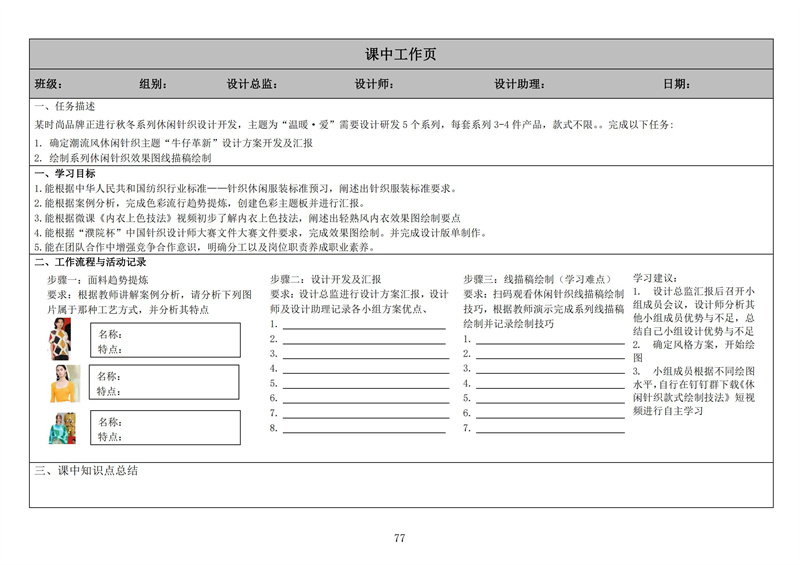Click the '学习建议:' label
This screenshot has width=800, height=565.
click(655, 278)
